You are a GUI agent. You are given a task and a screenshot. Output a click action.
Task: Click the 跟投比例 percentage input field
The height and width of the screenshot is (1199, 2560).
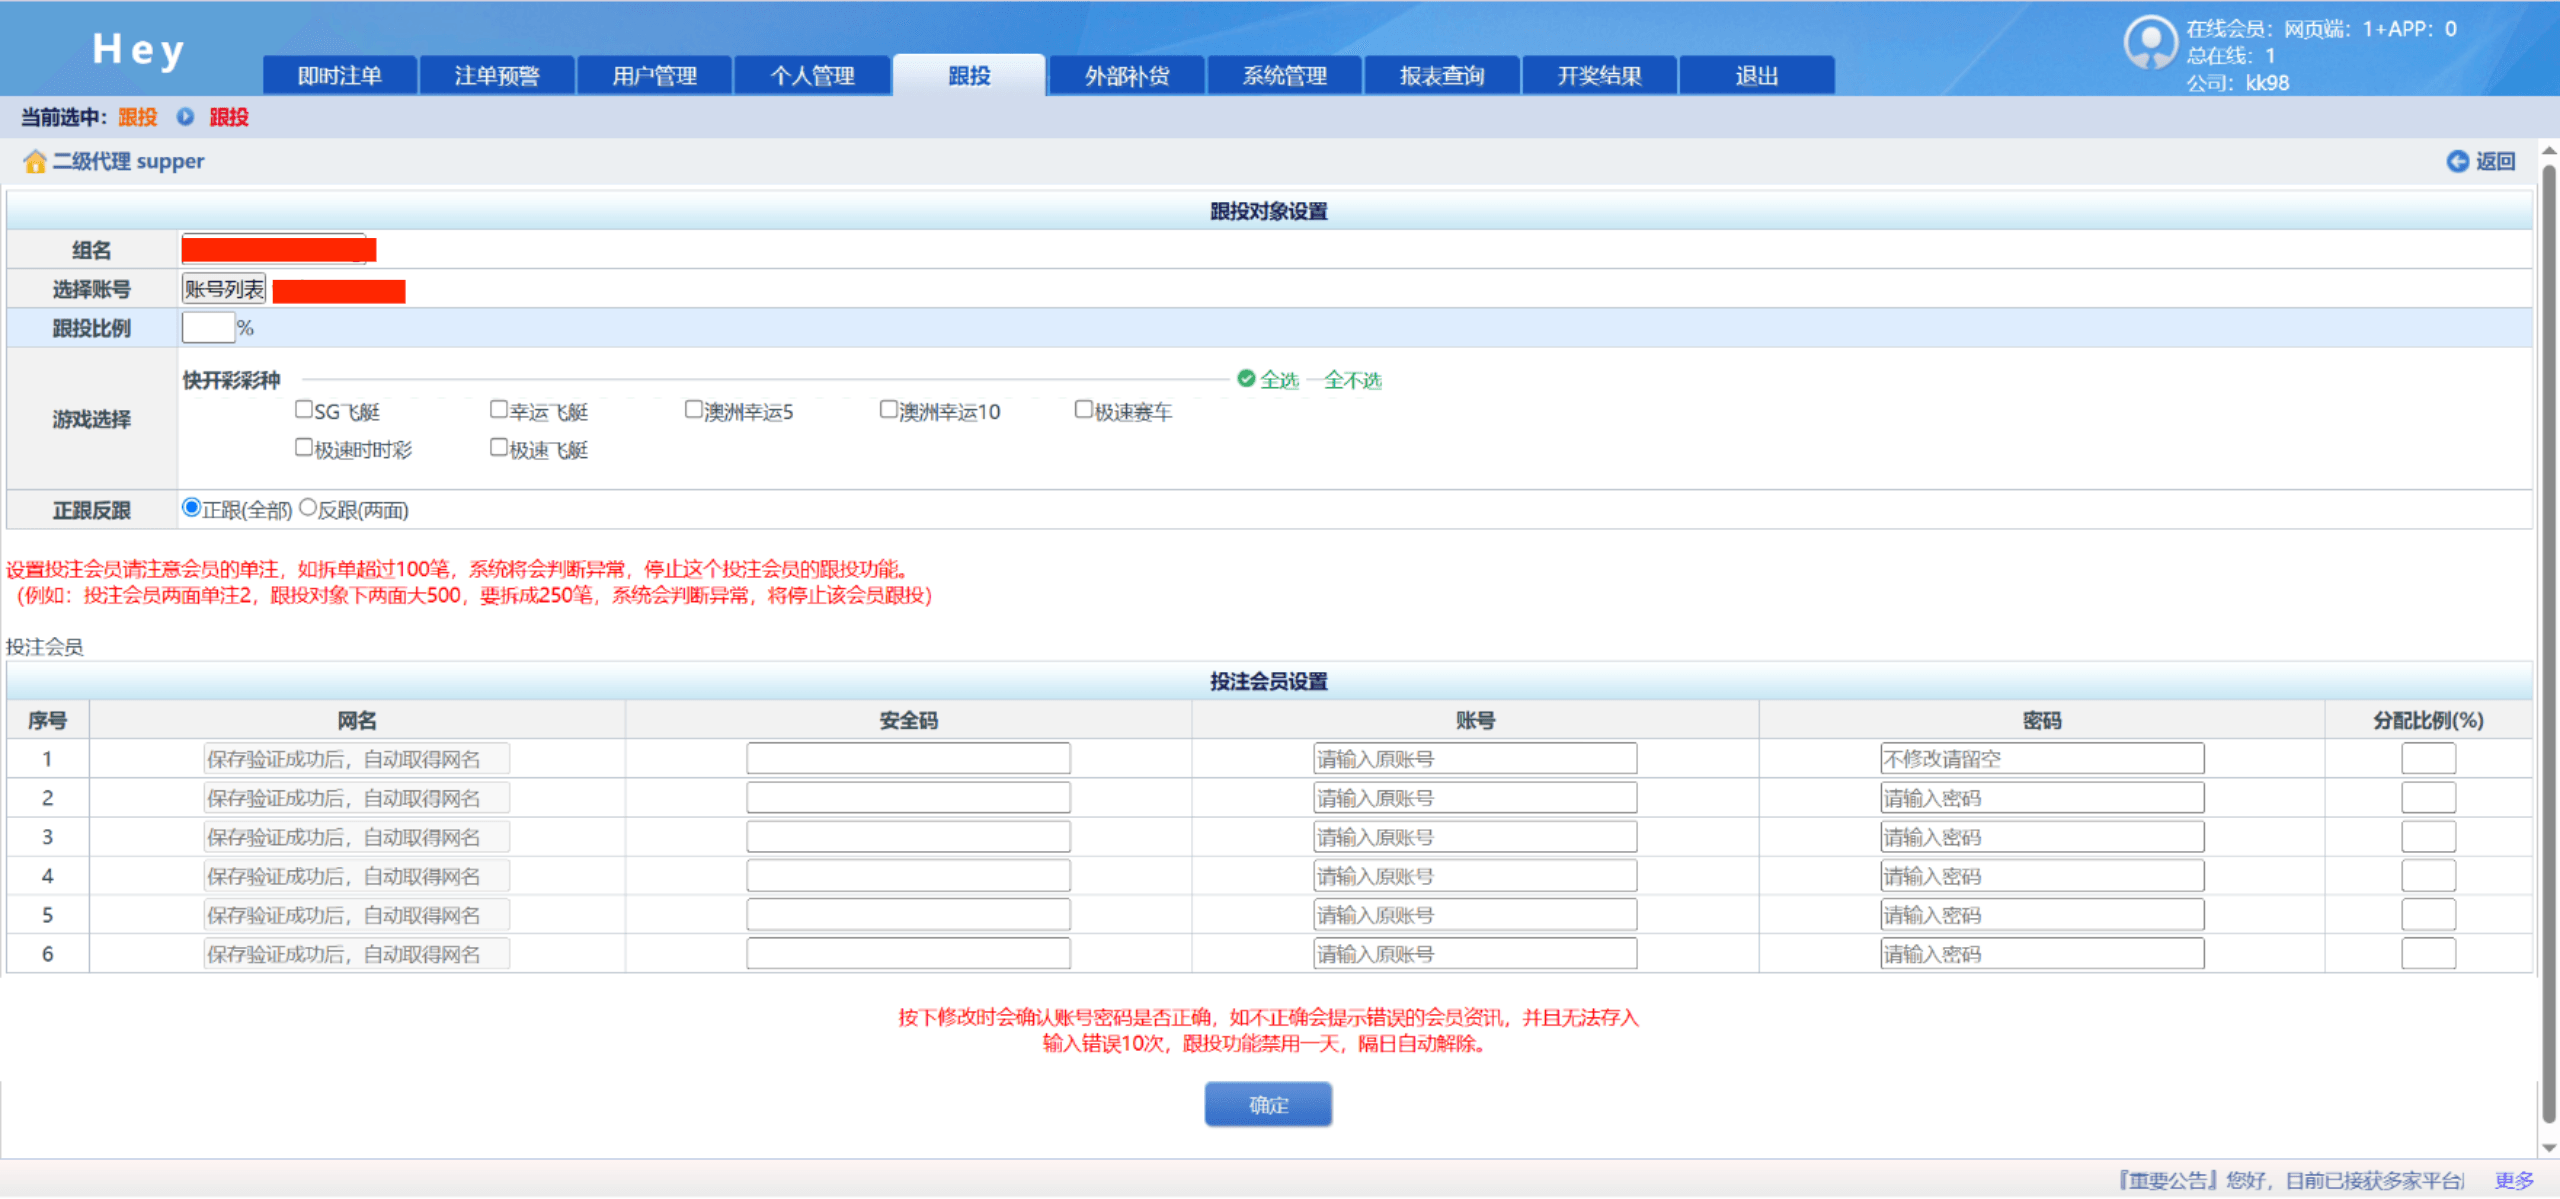tap(208, 328)
